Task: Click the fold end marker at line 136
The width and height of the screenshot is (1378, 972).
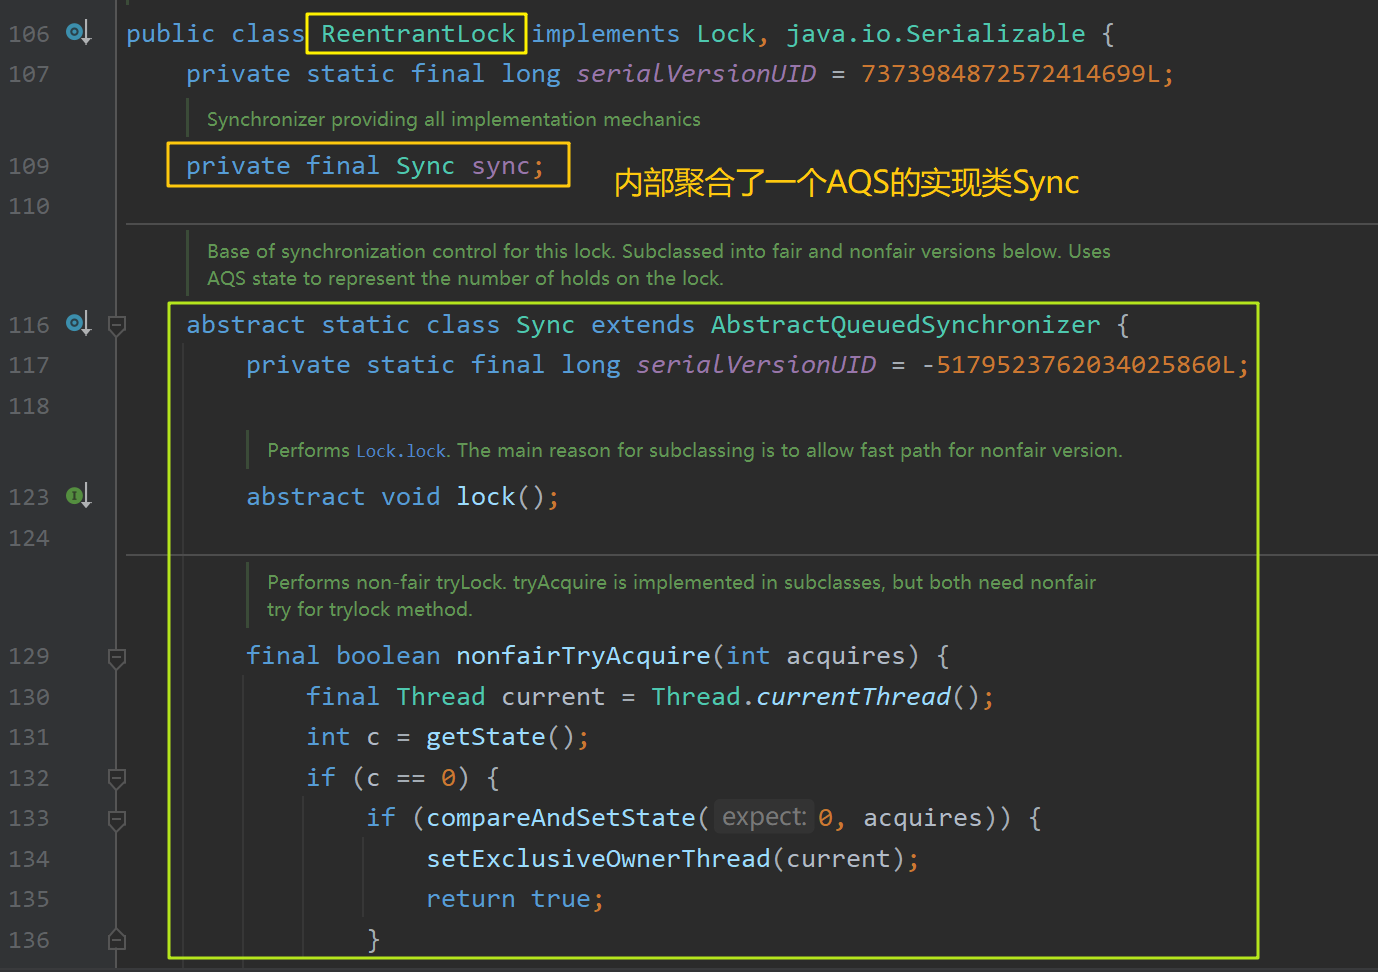Action: (117, 940)
